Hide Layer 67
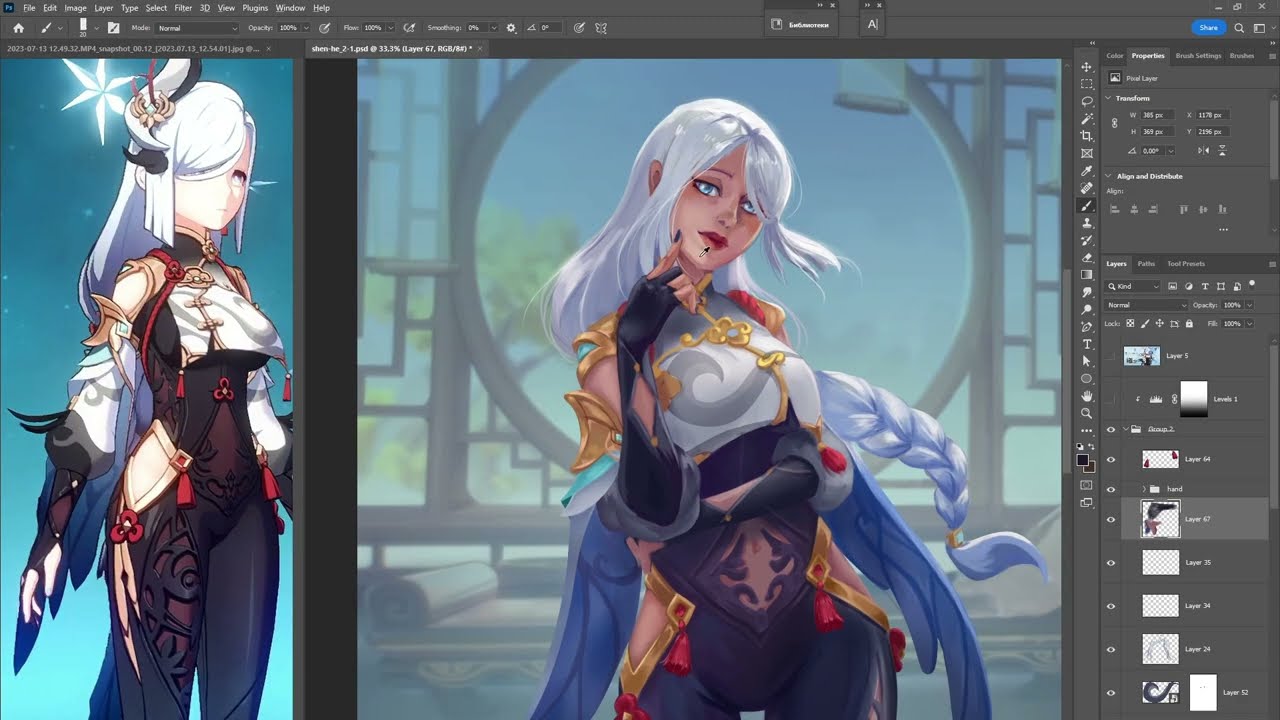The width and height of the screenshot is (1280, 720). tap(1110, 520)
